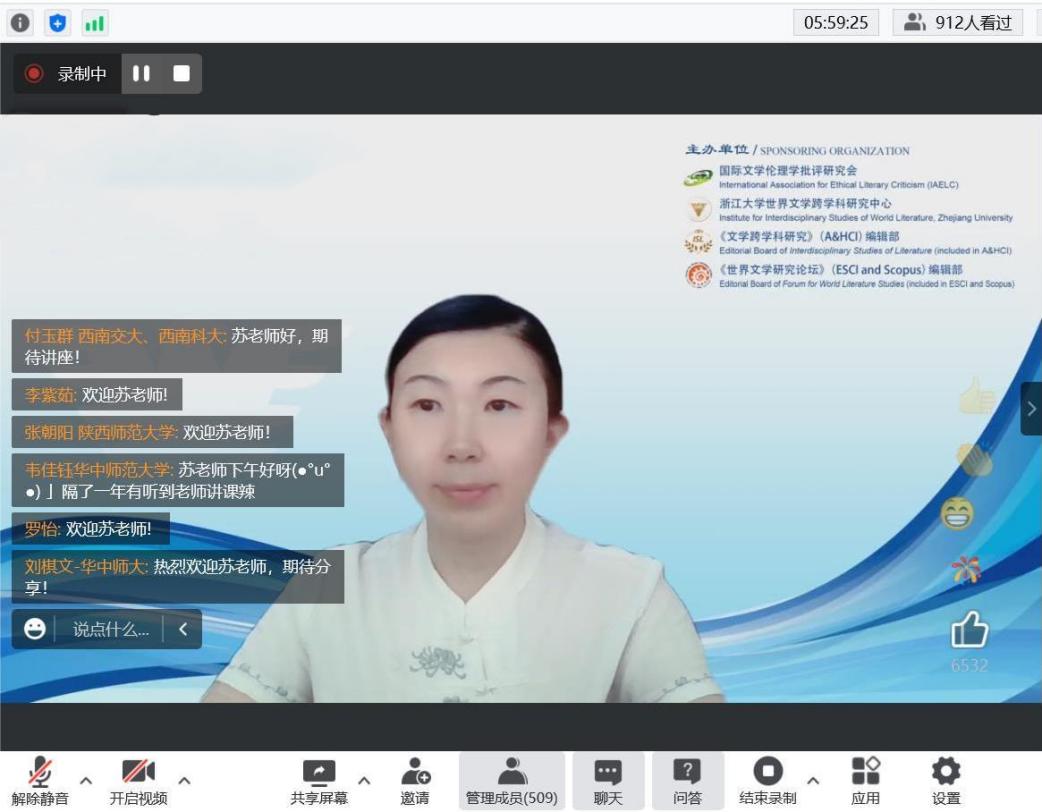The image size is (1042, 812).
Task: Click 国际文学伦理学批评研究会 sponsor line
Action: pyautogui.click(x=821, y=177)
